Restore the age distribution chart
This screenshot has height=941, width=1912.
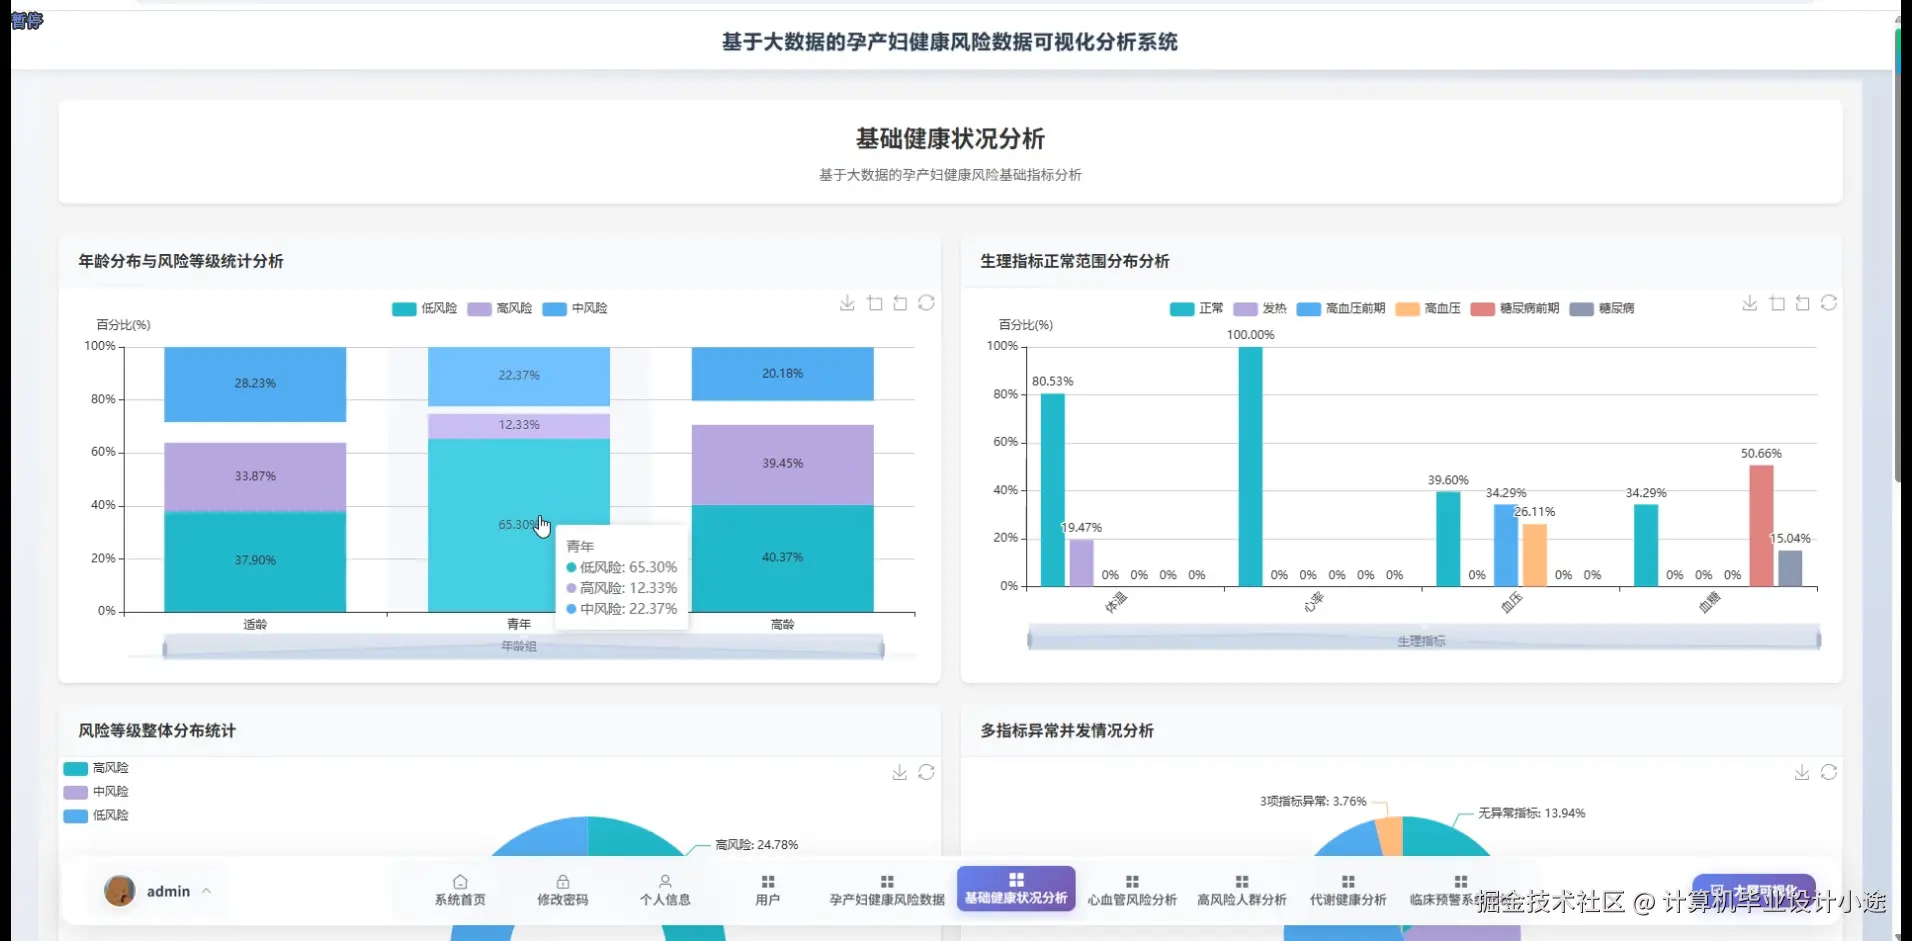927,303
